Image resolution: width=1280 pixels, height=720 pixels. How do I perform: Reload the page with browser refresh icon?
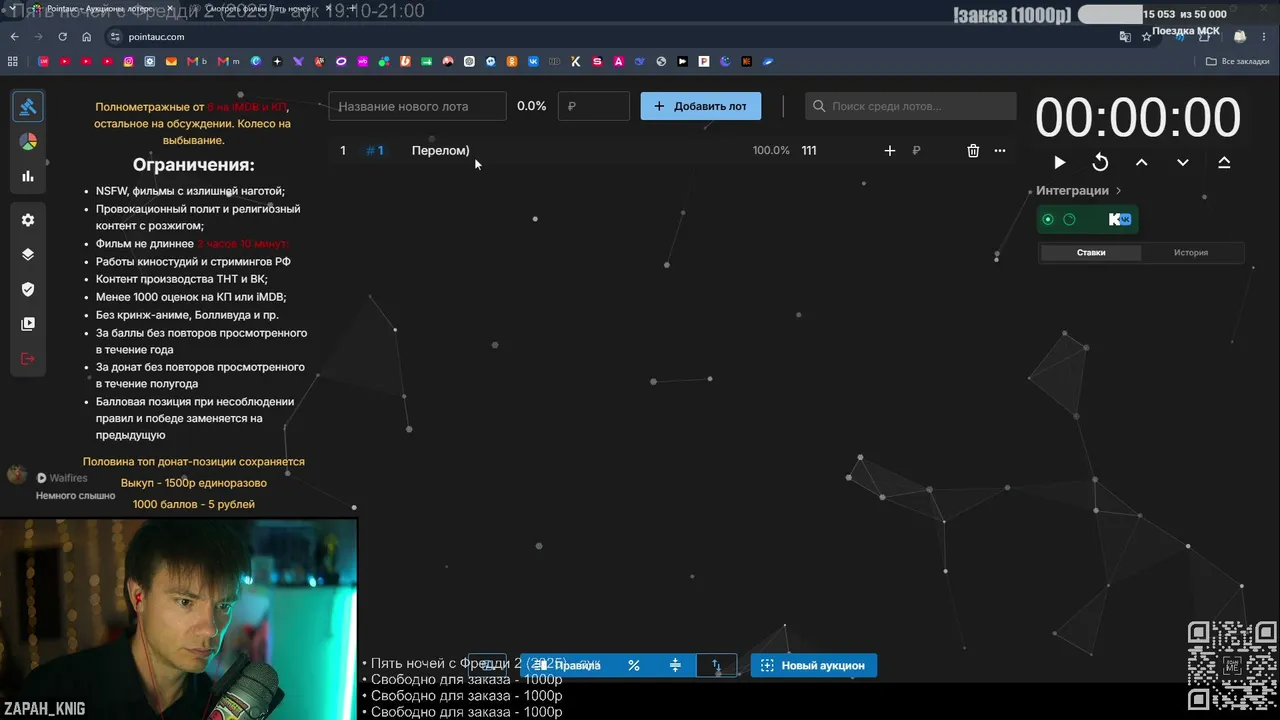[62, 37]
